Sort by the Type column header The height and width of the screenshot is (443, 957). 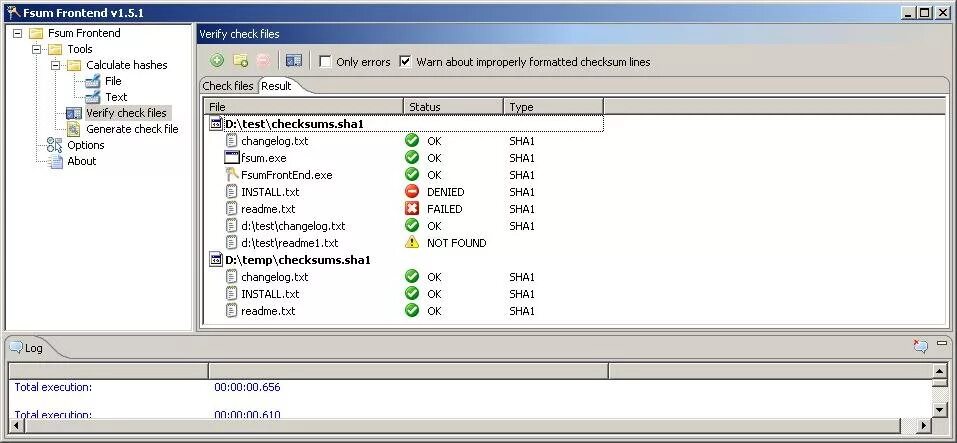[x=554, y=107]
